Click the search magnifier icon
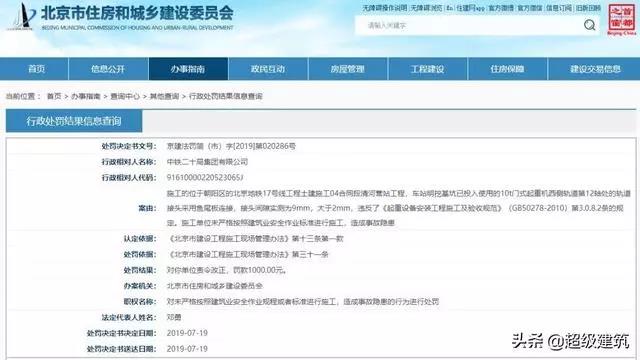Image resolution: width=640 pixels, height=360 pixels. pos(589,25)
